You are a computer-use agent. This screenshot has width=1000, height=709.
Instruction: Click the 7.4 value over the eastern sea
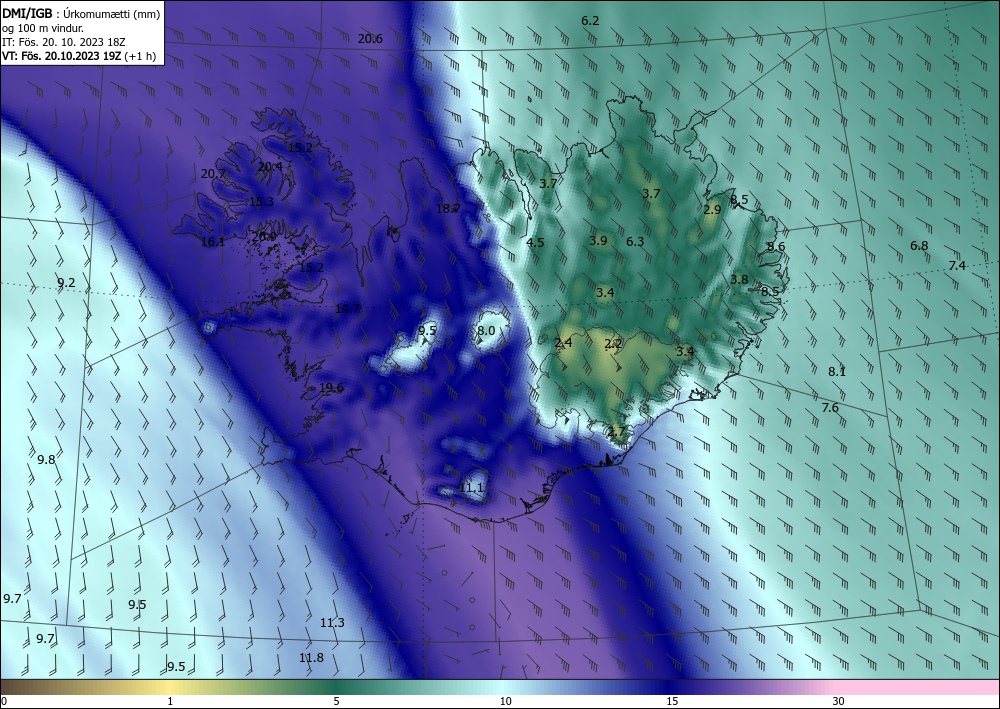[x=957, y=266]
